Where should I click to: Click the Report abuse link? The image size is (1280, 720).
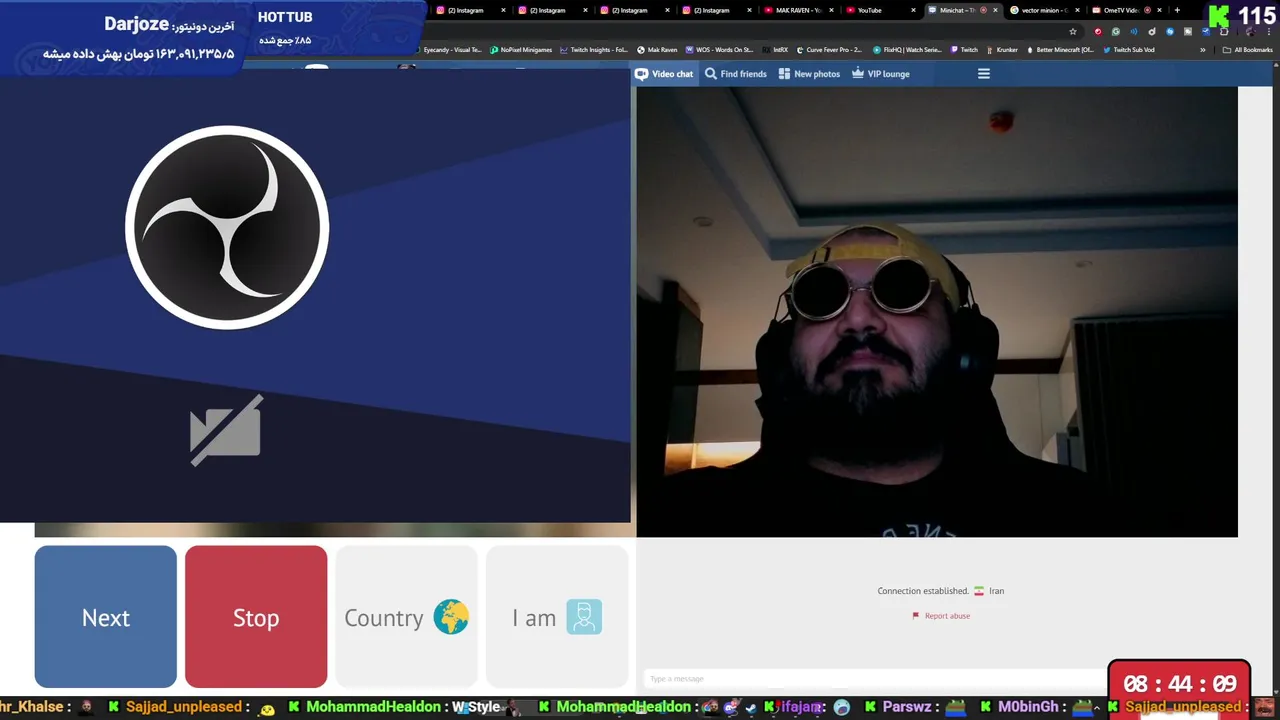[x=947, y=616]
